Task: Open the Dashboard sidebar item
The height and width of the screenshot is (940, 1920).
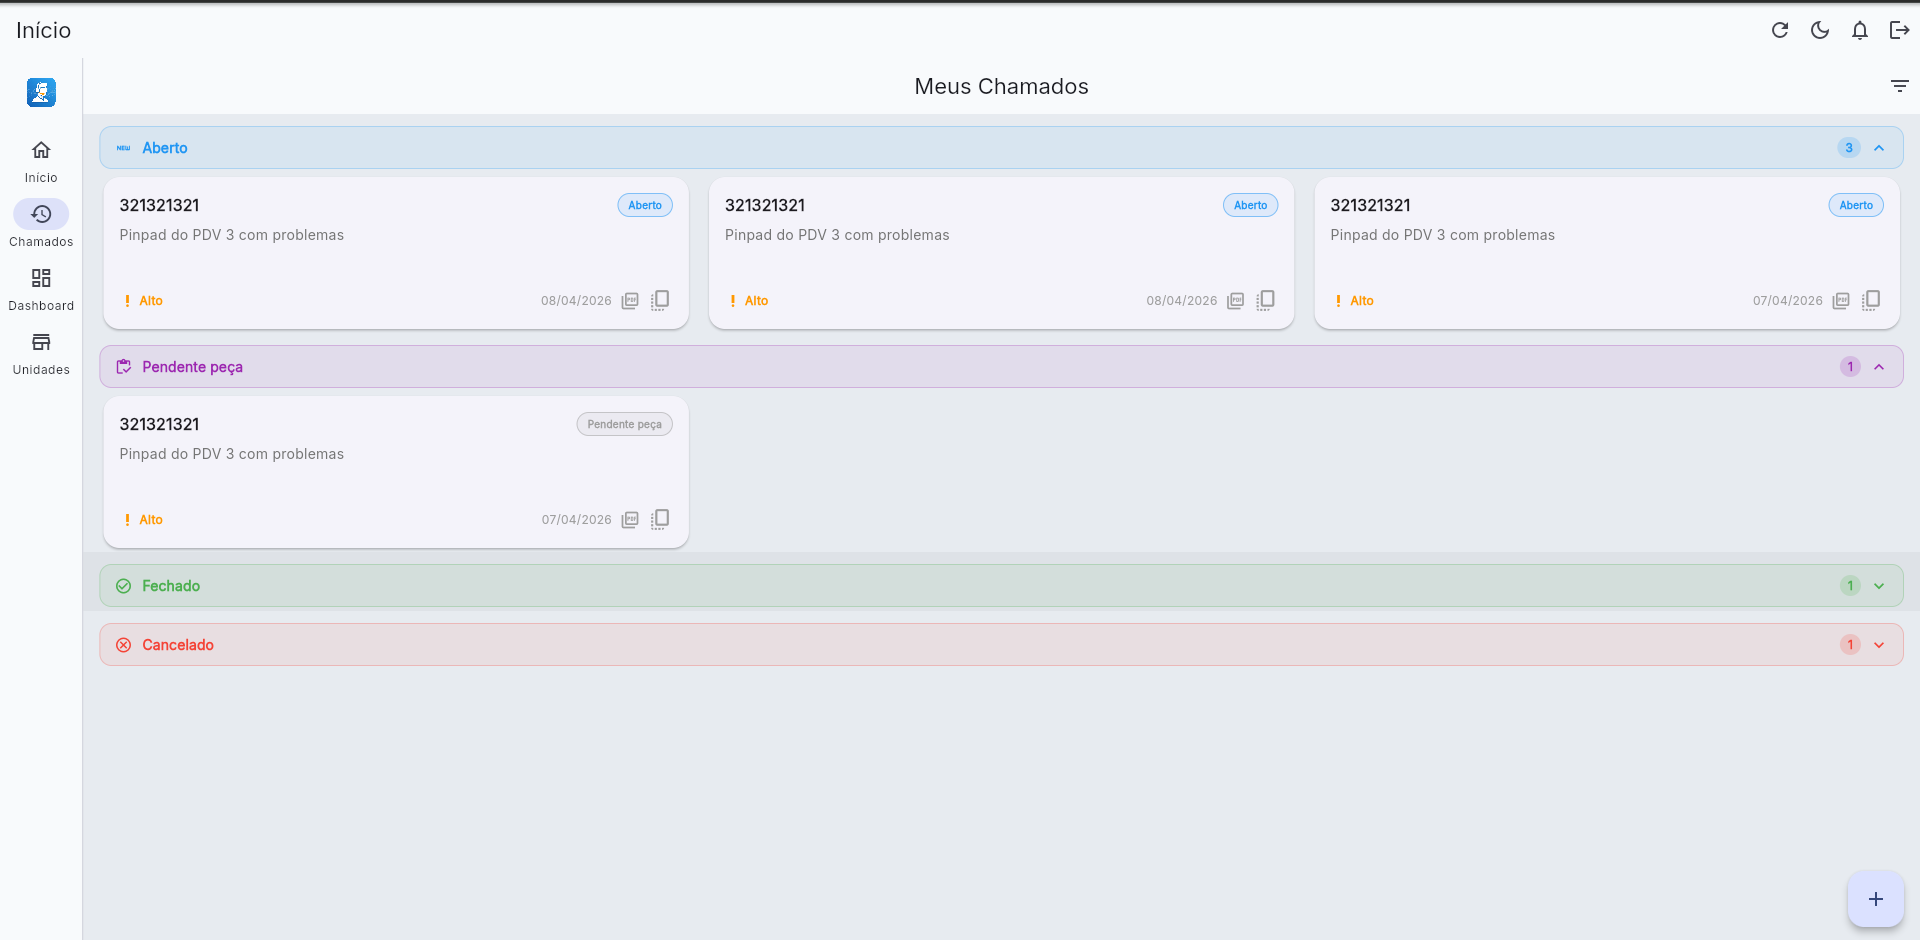Action: point(41,288)
